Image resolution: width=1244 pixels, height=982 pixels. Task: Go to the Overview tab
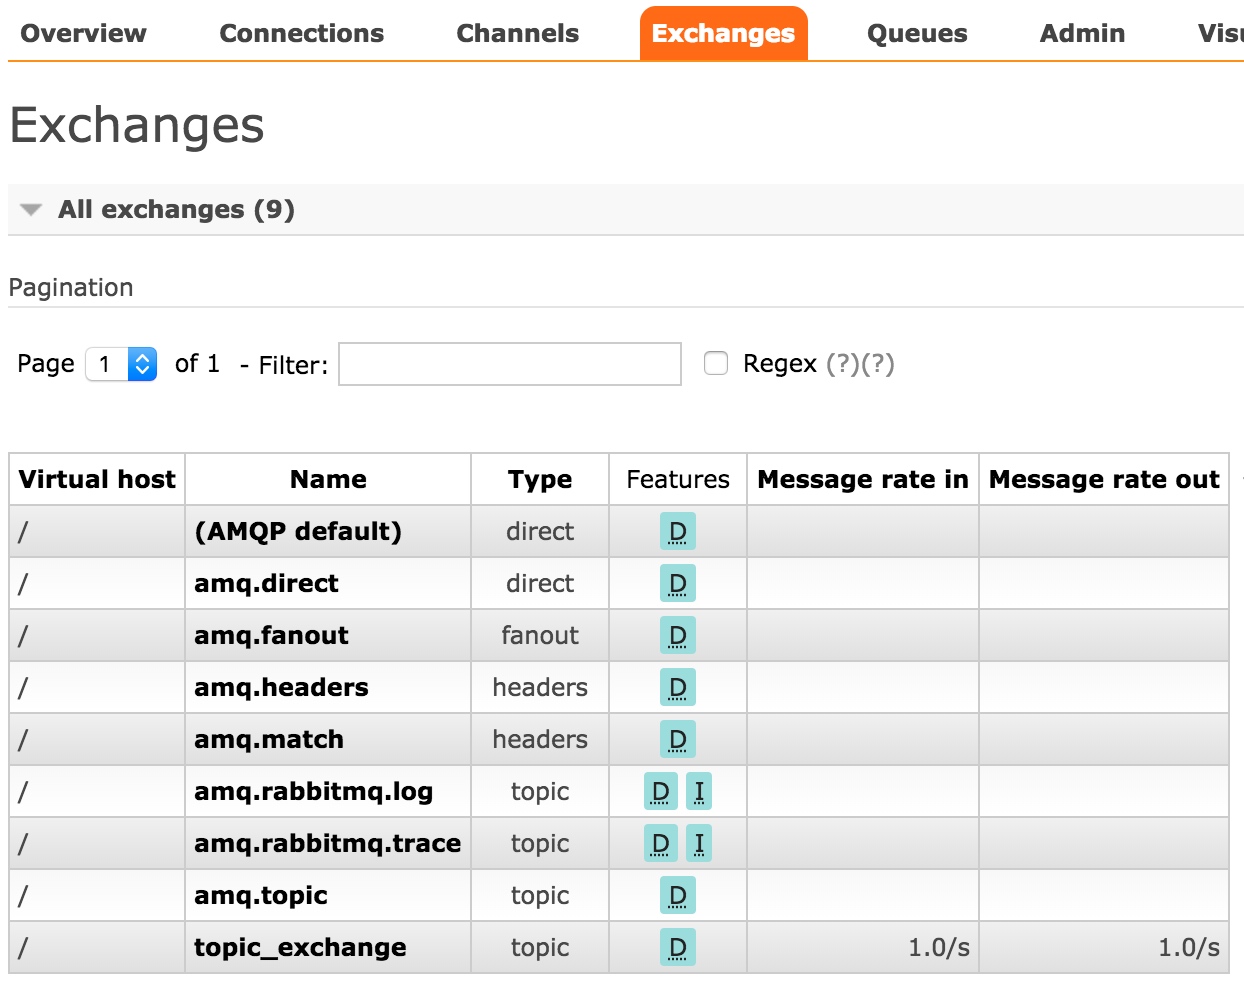pyautogui.click(x=83, y=33)
